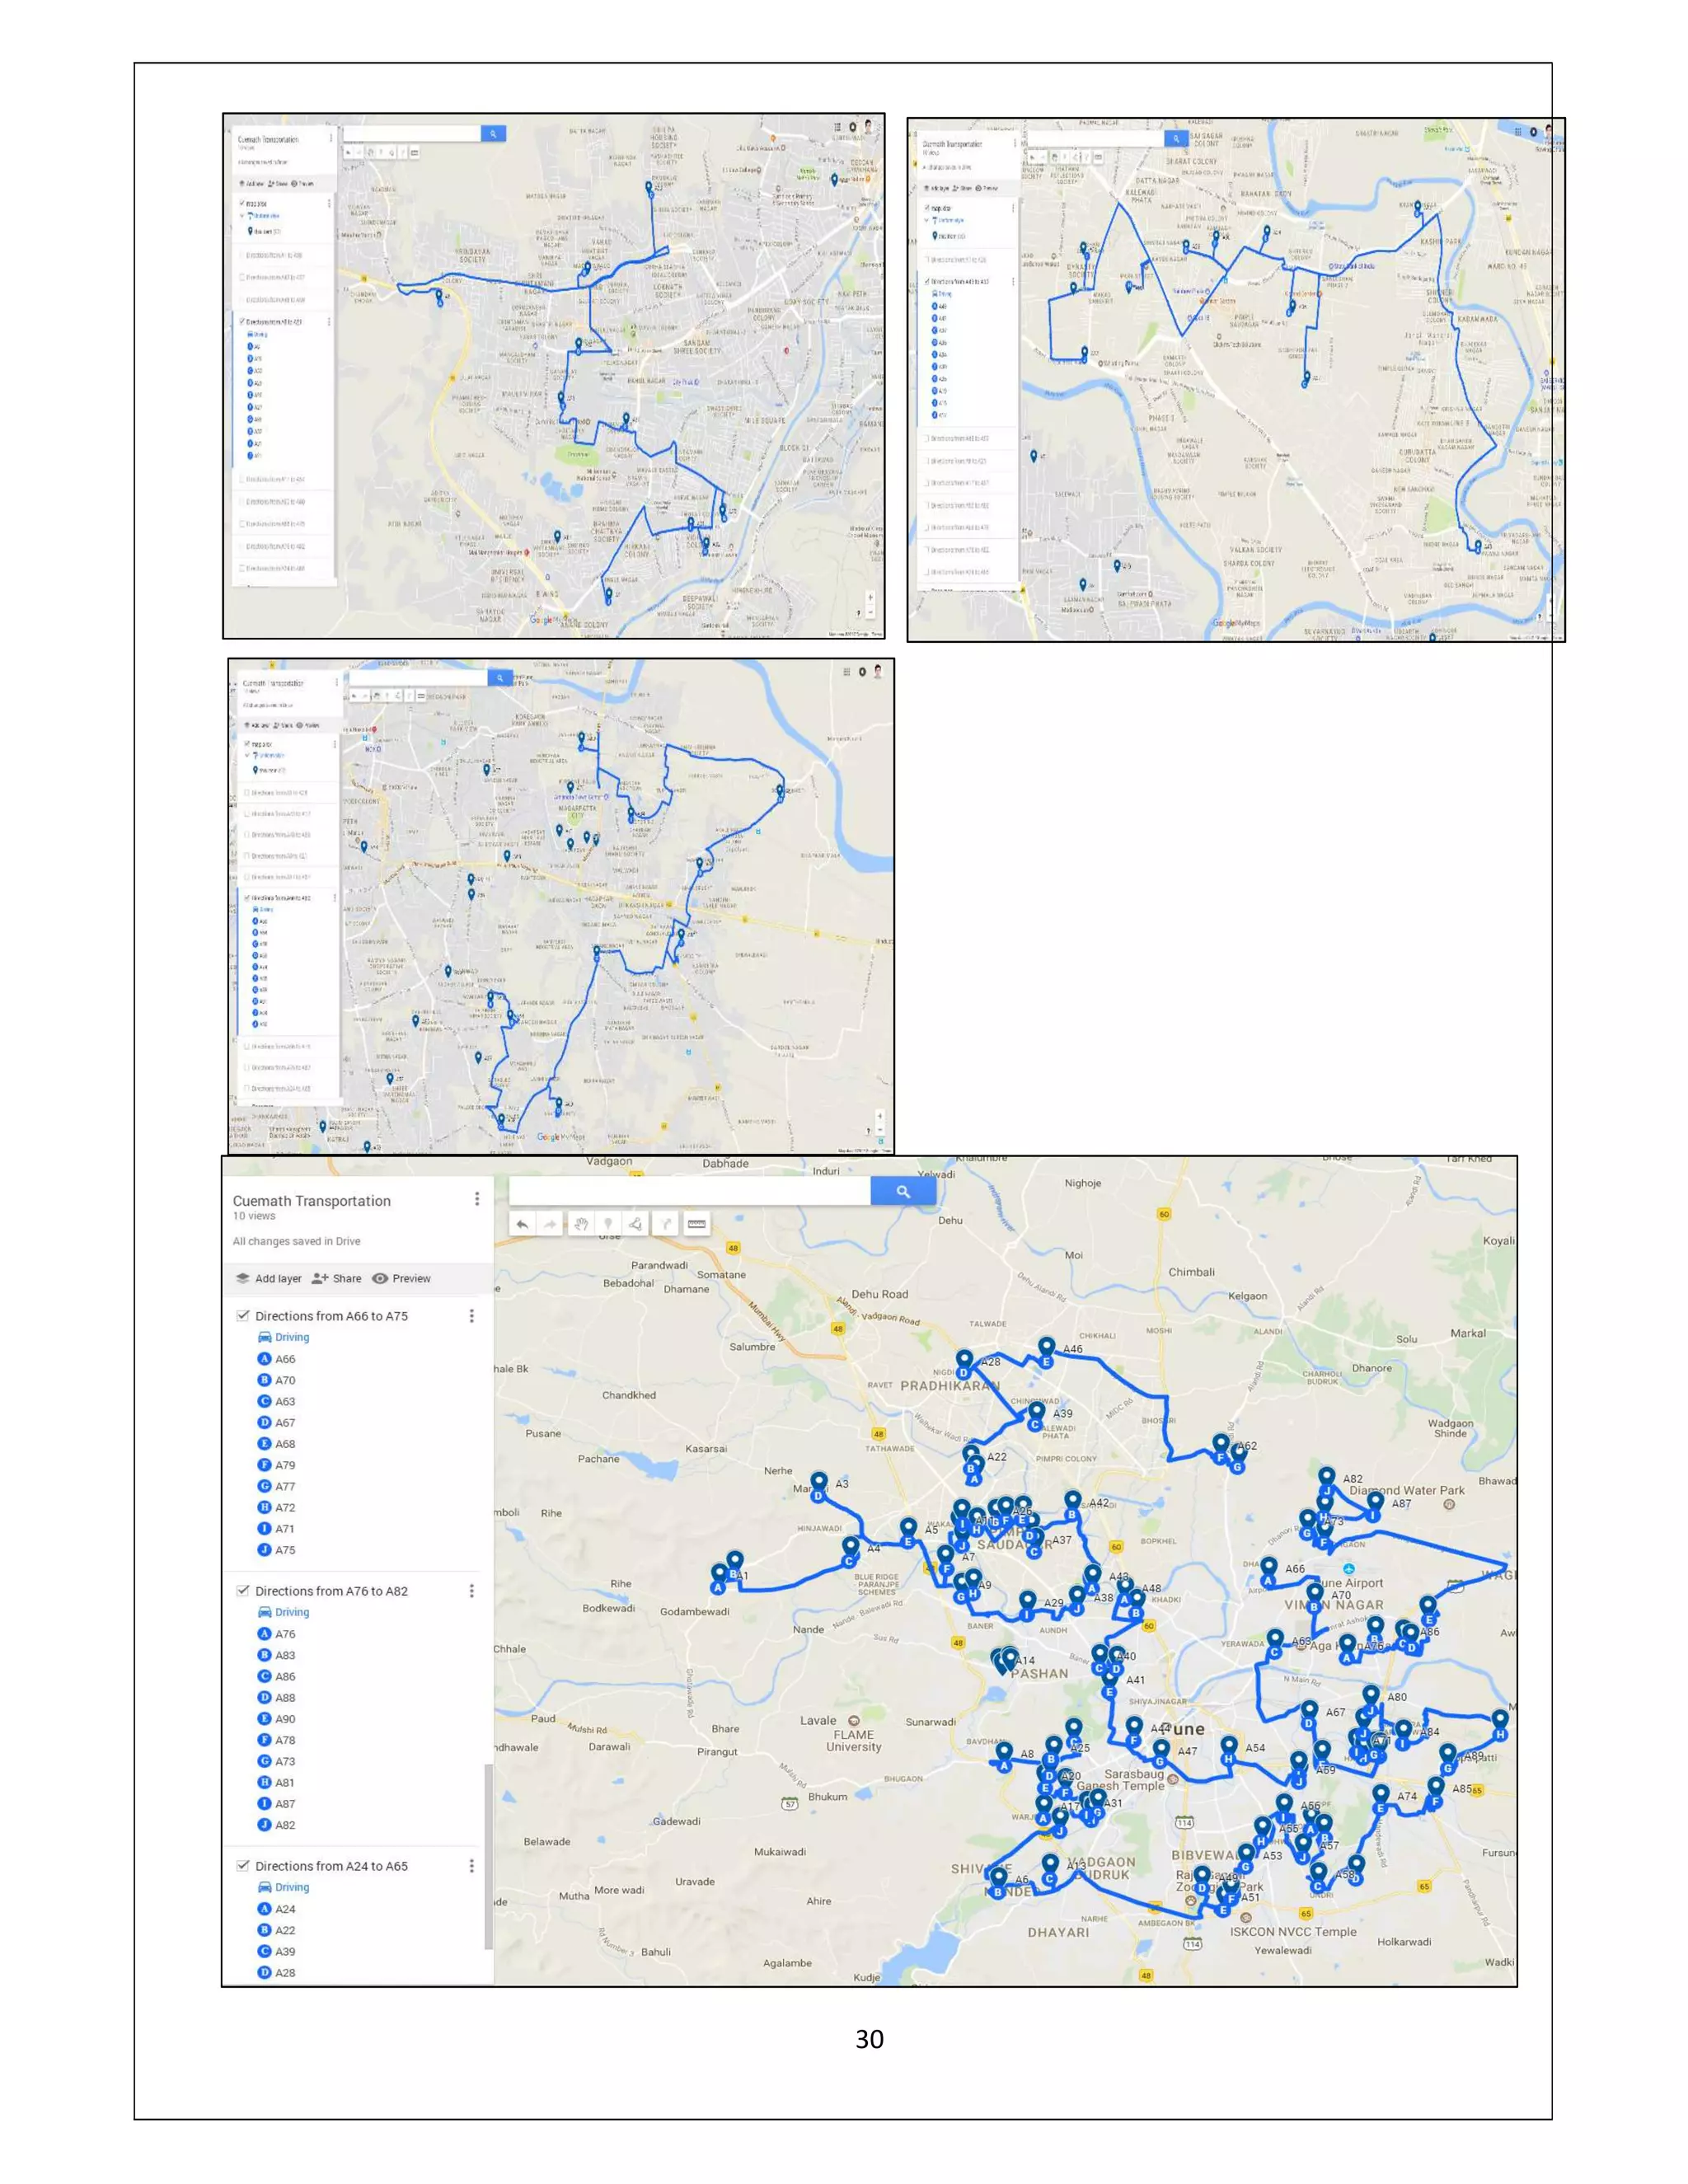Click the redo arrow tool
Image resolution: width=1688 pixels, height=2184 pixels.
click(x=550, y=1224)
